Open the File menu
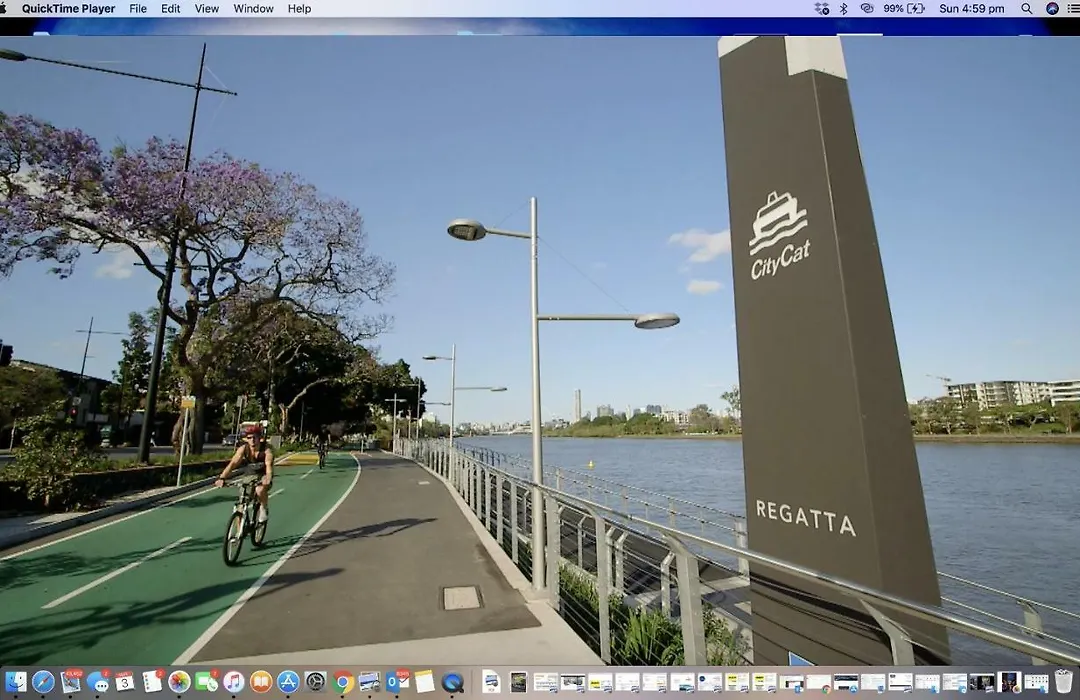The height and width of the screenshot is (700, 1080). click(138, 8)
